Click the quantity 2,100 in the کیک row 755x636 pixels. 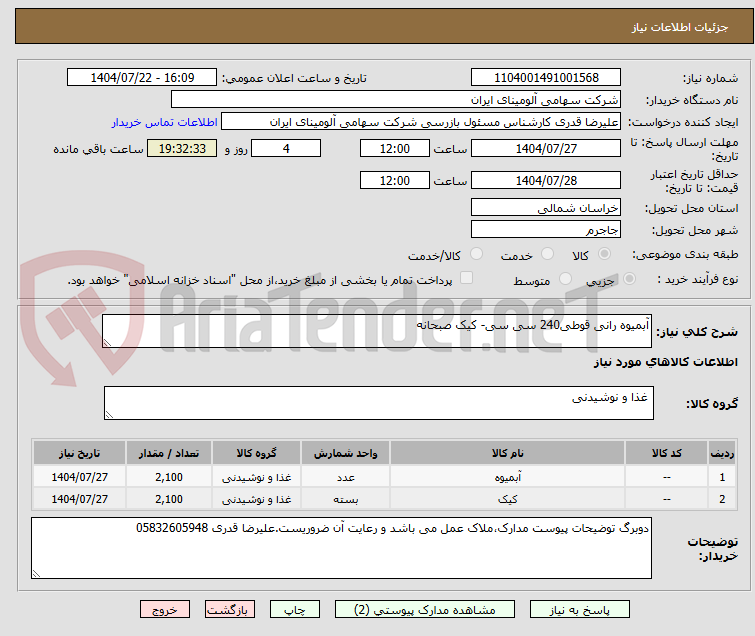(169, 499)
